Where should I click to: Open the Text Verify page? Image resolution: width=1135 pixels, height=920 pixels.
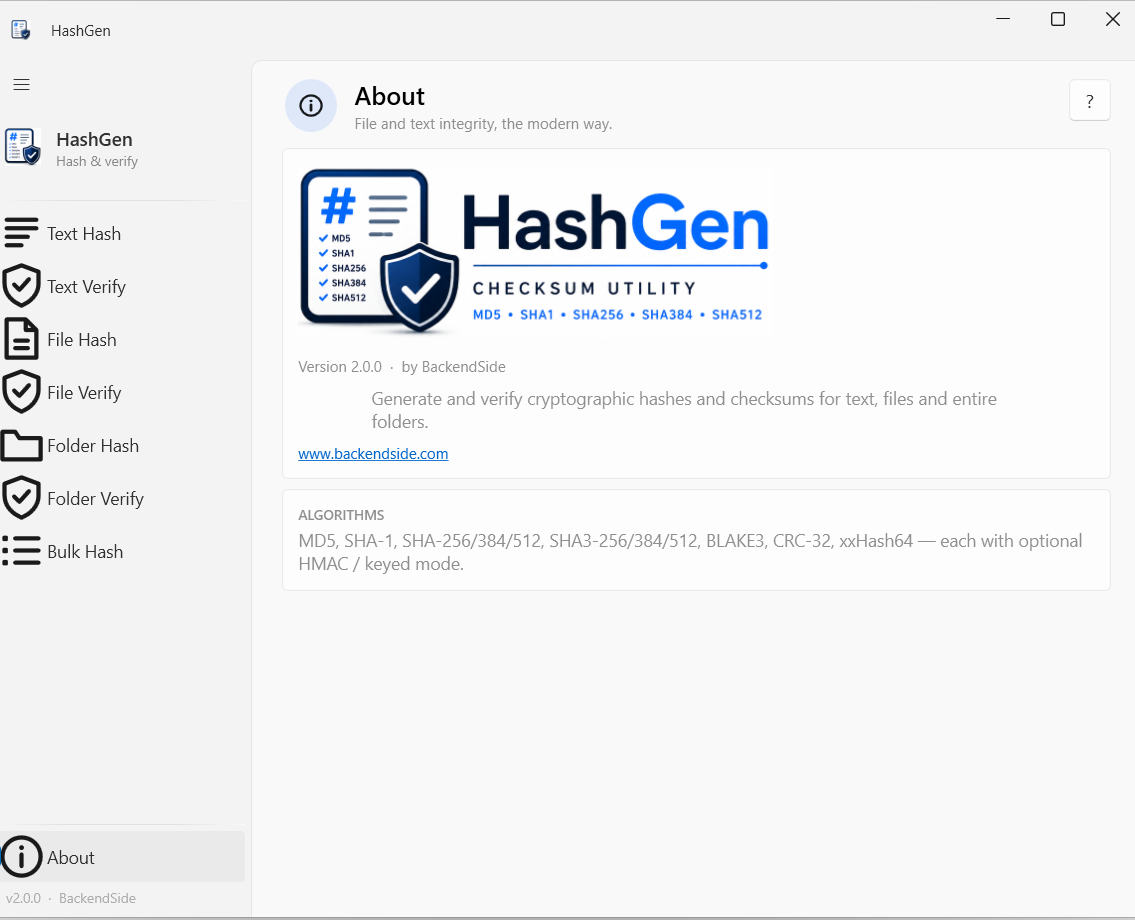click(122, 286)
